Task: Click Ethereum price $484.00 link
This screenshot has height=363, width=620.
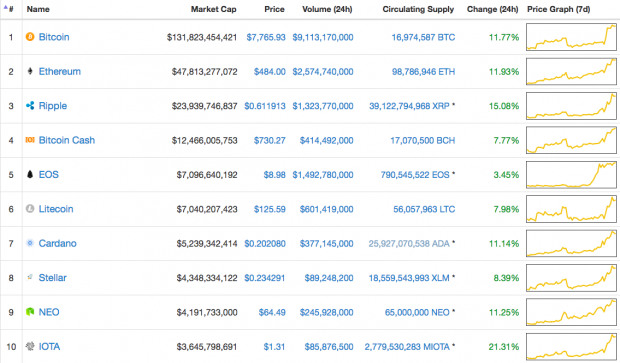Action: (269, 72)
